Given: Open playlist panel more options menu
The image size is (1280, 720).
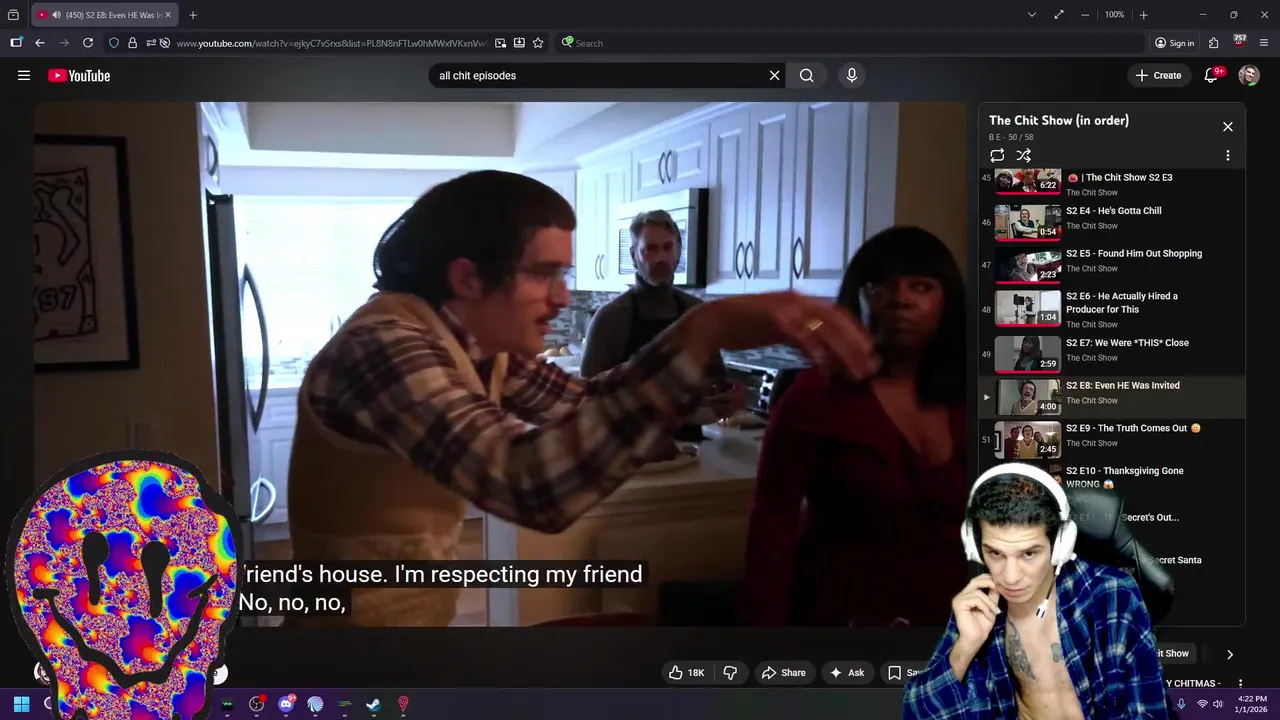Looking at the screenshot, I should point(1228,155).
